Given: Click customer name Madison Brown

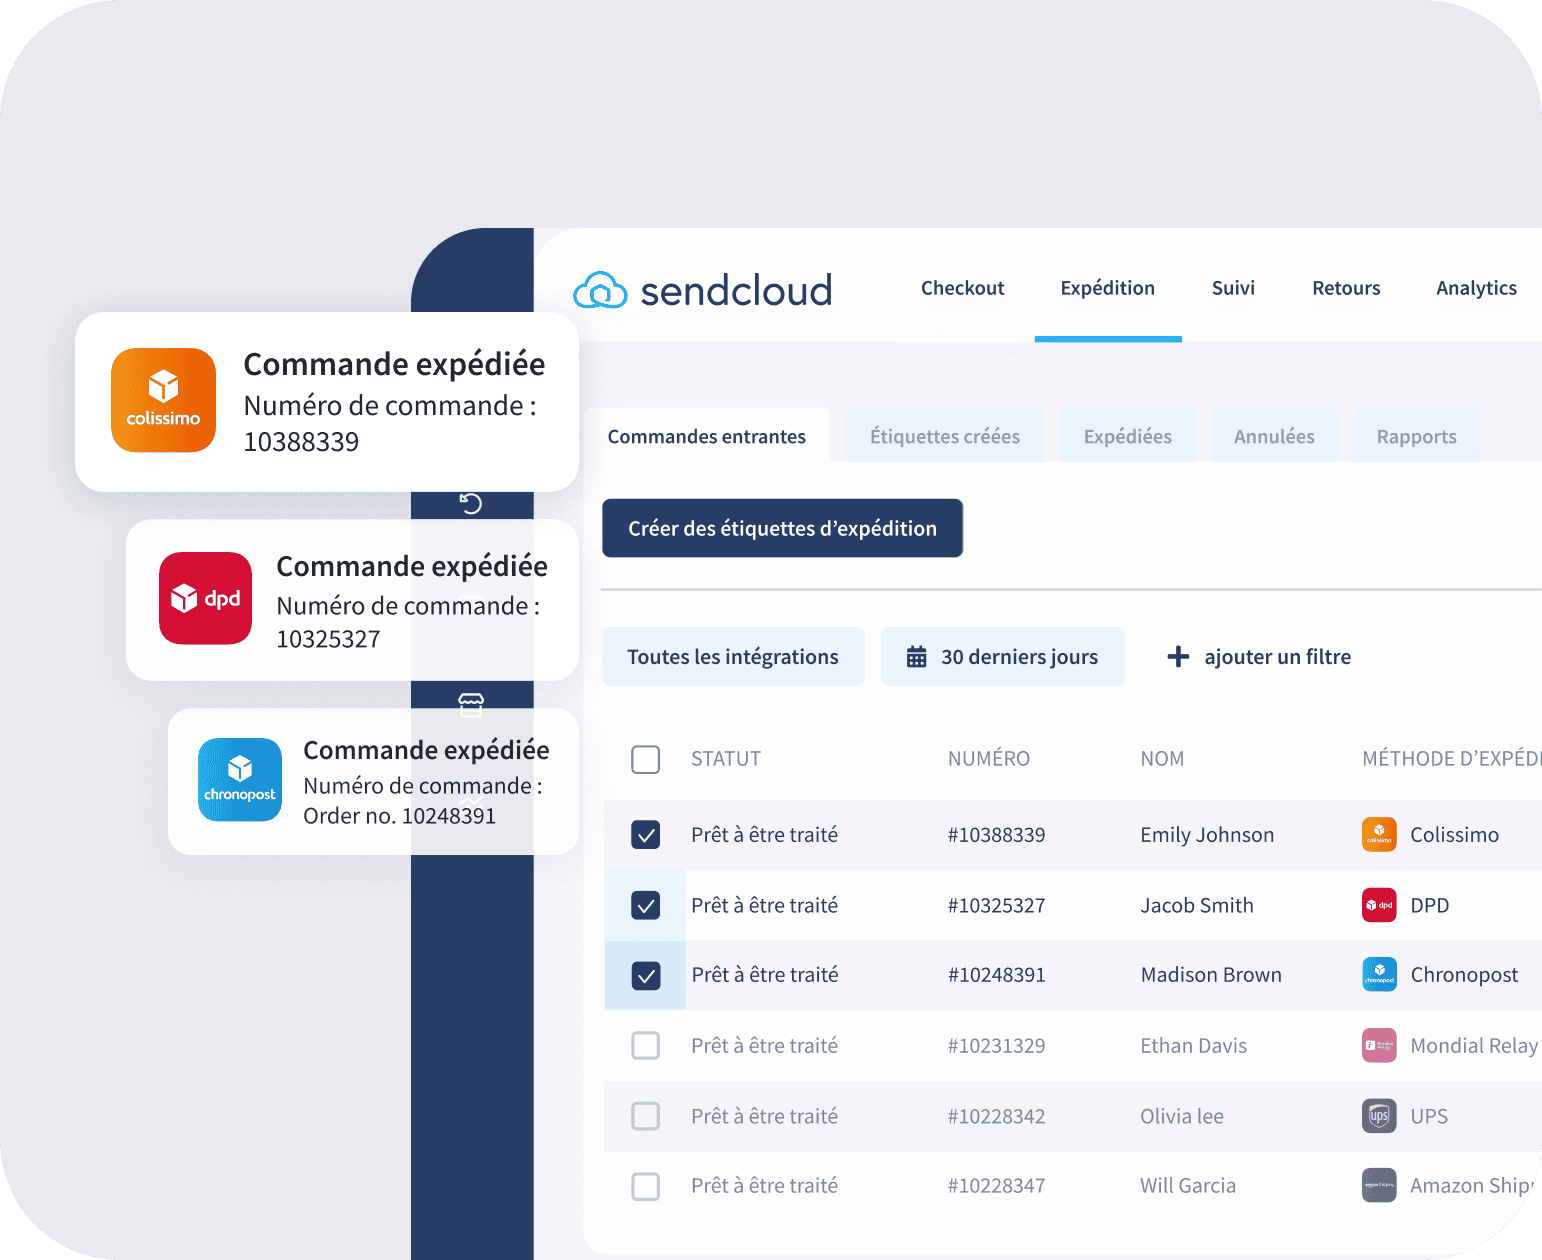Looking at the screenshot, I should pyautogui.click(x=1211, y=975).
